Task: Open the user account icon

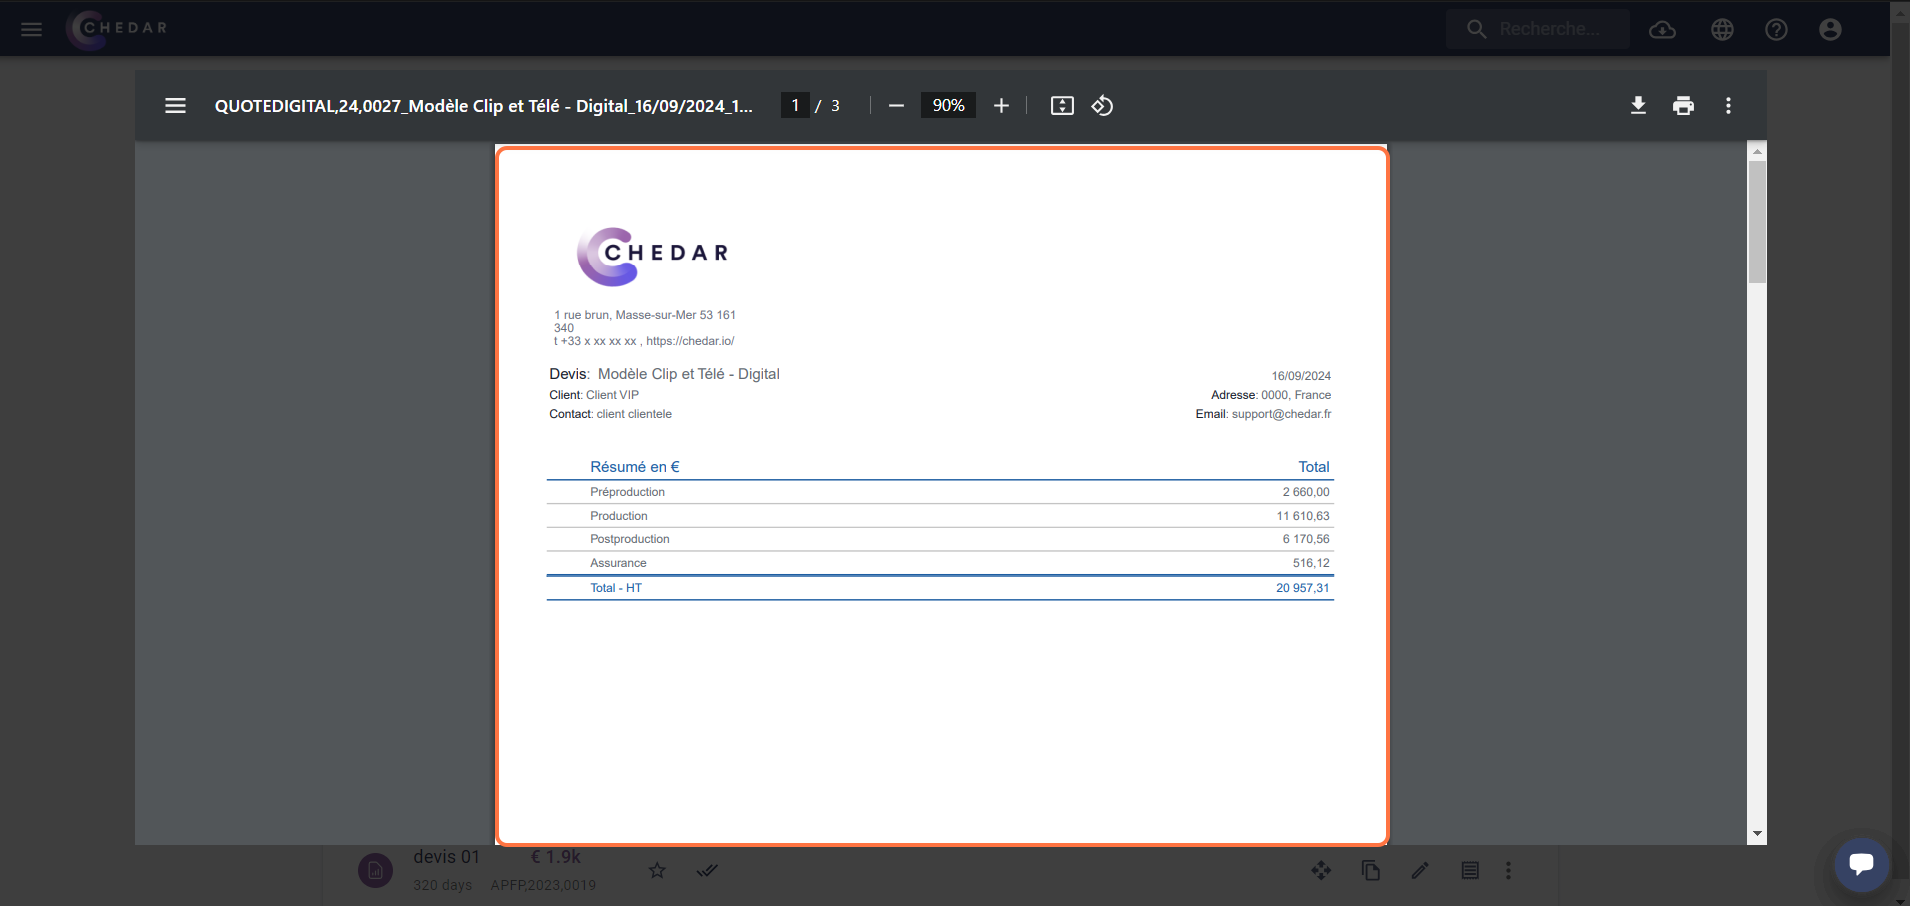Action: [x=1830, y=30]
